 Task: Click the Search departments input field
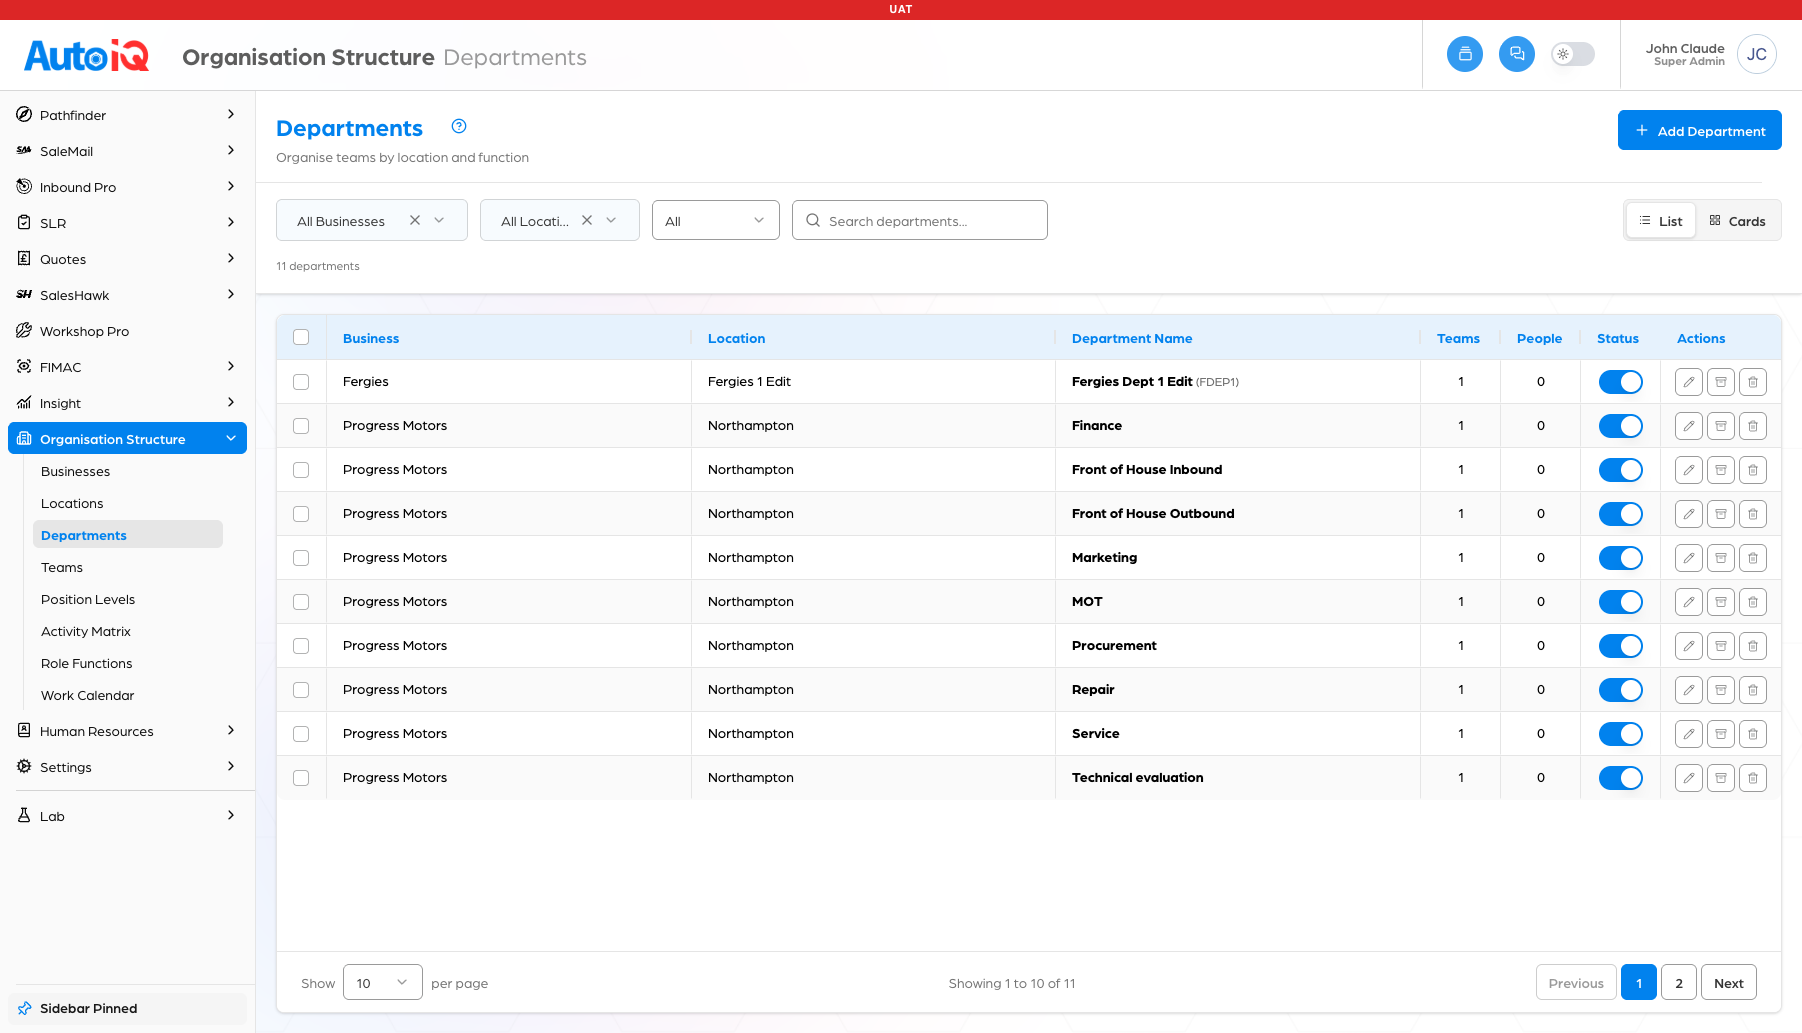coord(920,220)
